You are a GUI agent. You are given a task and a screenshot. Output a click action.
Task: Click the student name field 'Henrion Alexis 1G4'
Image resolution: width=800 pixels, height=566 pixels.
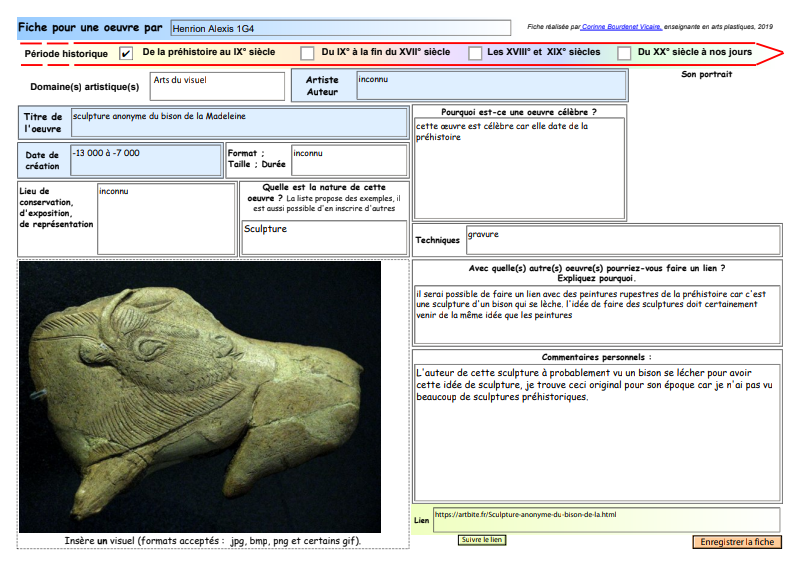click(x=340, y=28)
